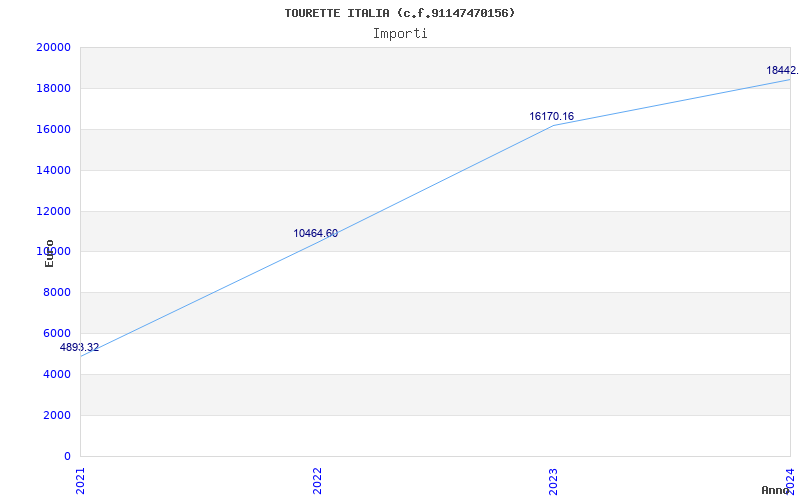The width and height of the screenshot is (800, 500).
Task: Click the 0 y-axis tick label
Action: click(x=66, y=457)
